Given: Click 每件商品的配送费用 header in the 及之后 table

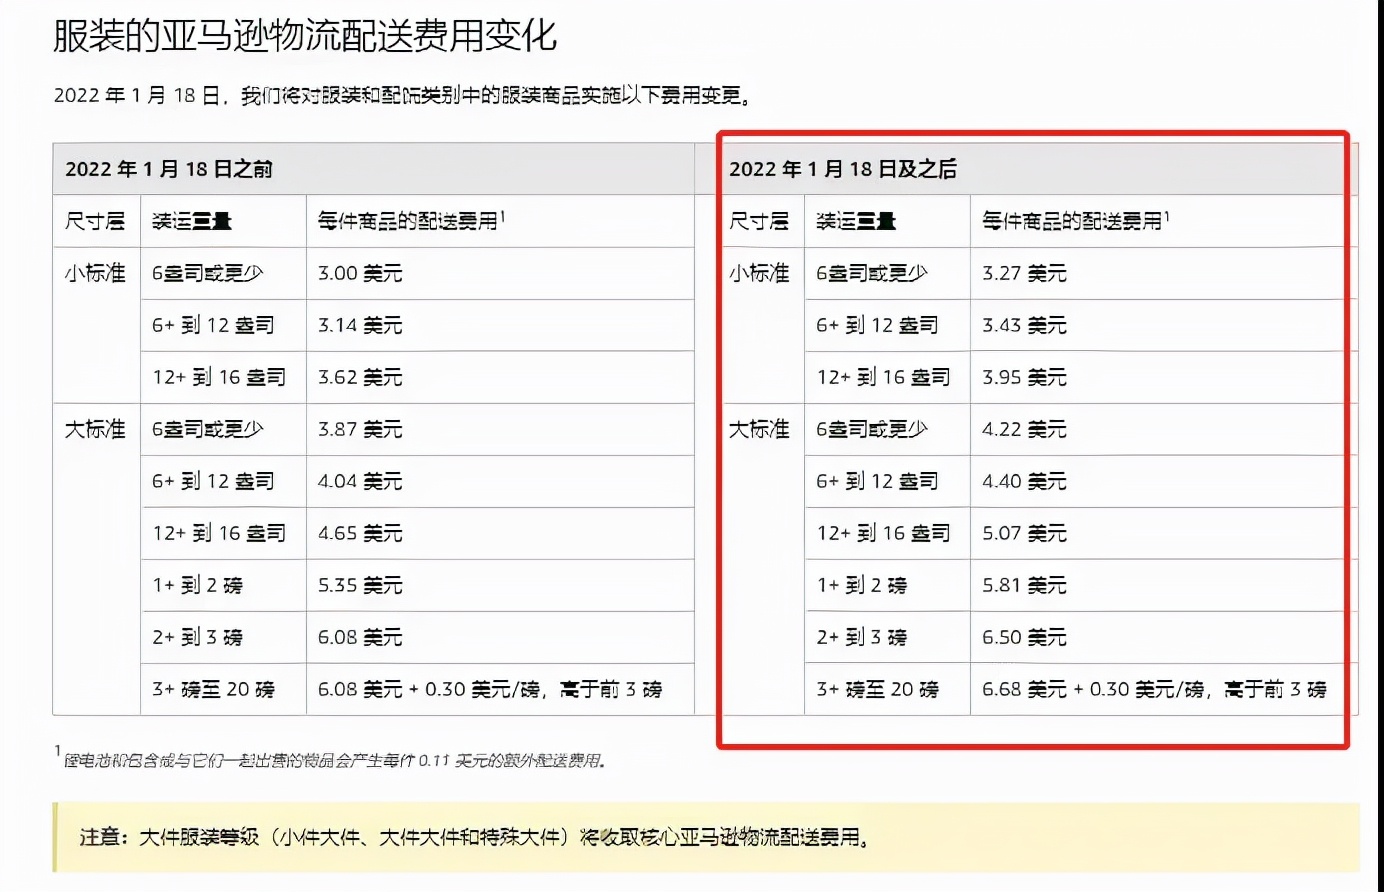Looking at the screenshot, I should tap(1075, 221).
